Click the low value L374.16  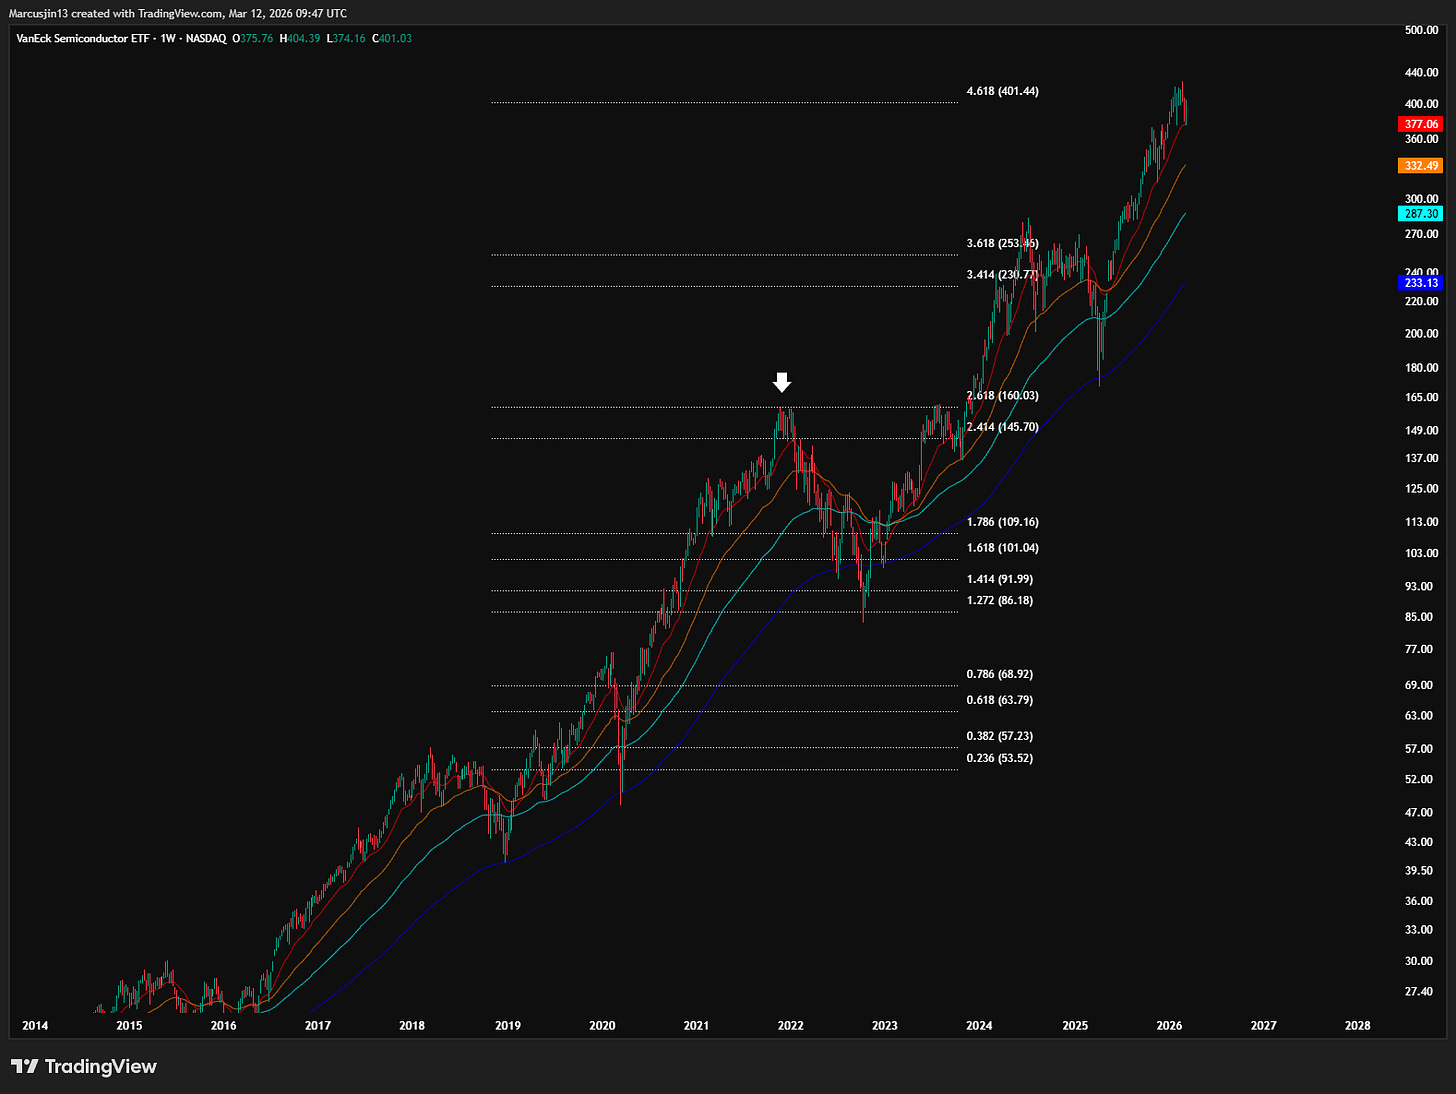(346, 39)
